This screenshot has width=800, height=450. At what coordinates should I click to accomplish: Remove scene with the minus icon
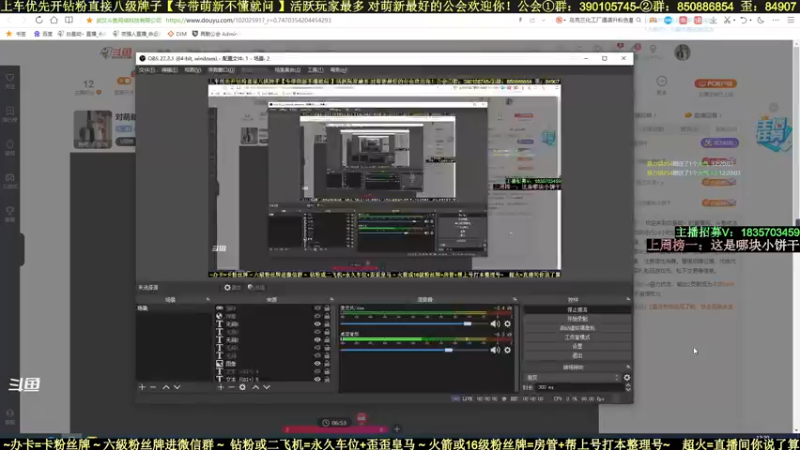153,387
